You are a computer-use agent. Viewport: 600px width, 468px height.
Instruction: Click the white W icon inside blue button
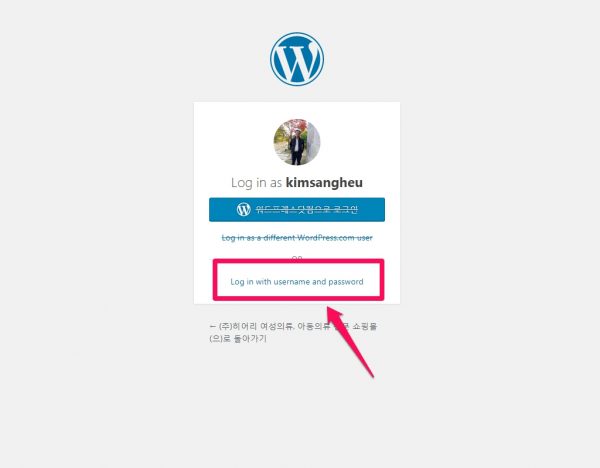tap(243, 209)
